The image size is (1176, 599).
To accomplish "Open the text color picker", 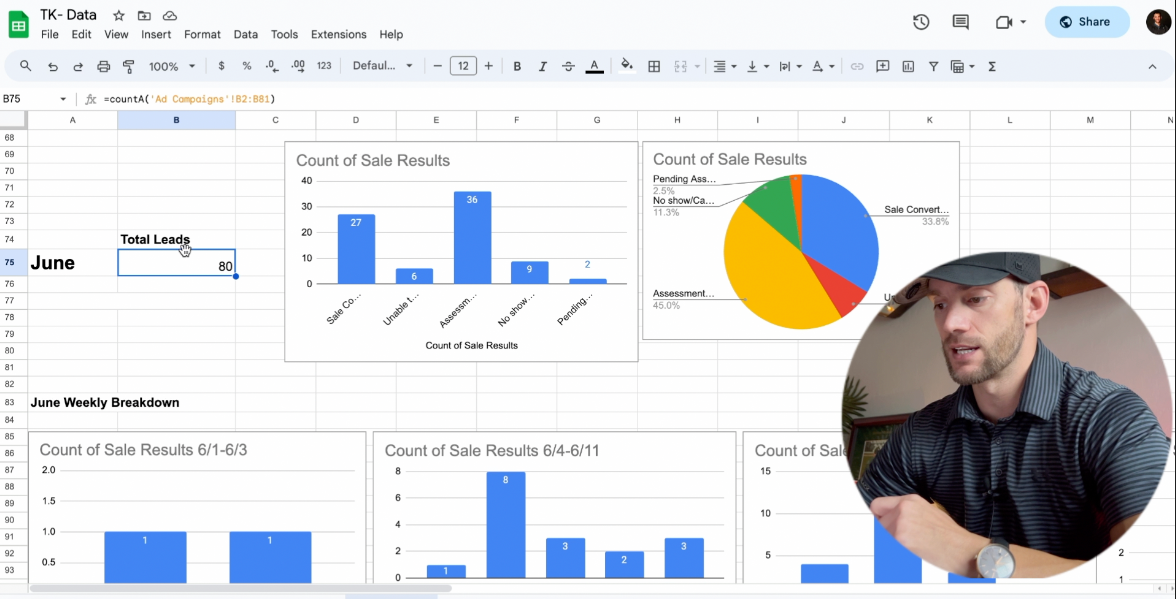I will [x=594, y=66].
